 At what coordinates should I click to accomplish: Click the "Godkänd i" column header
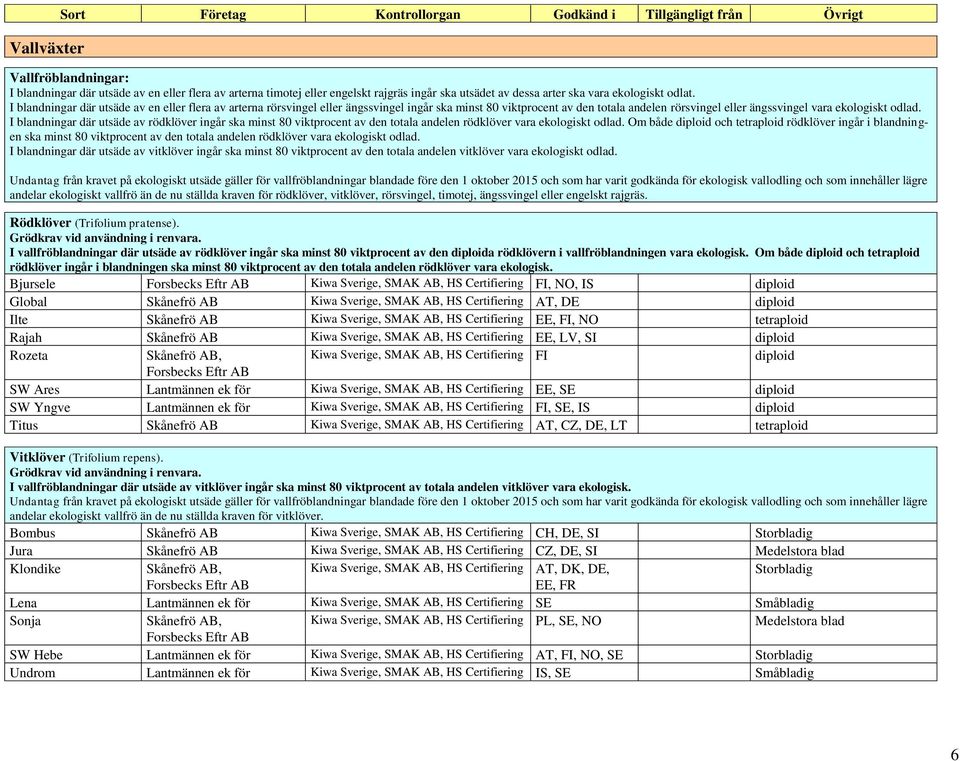(584, 14)
